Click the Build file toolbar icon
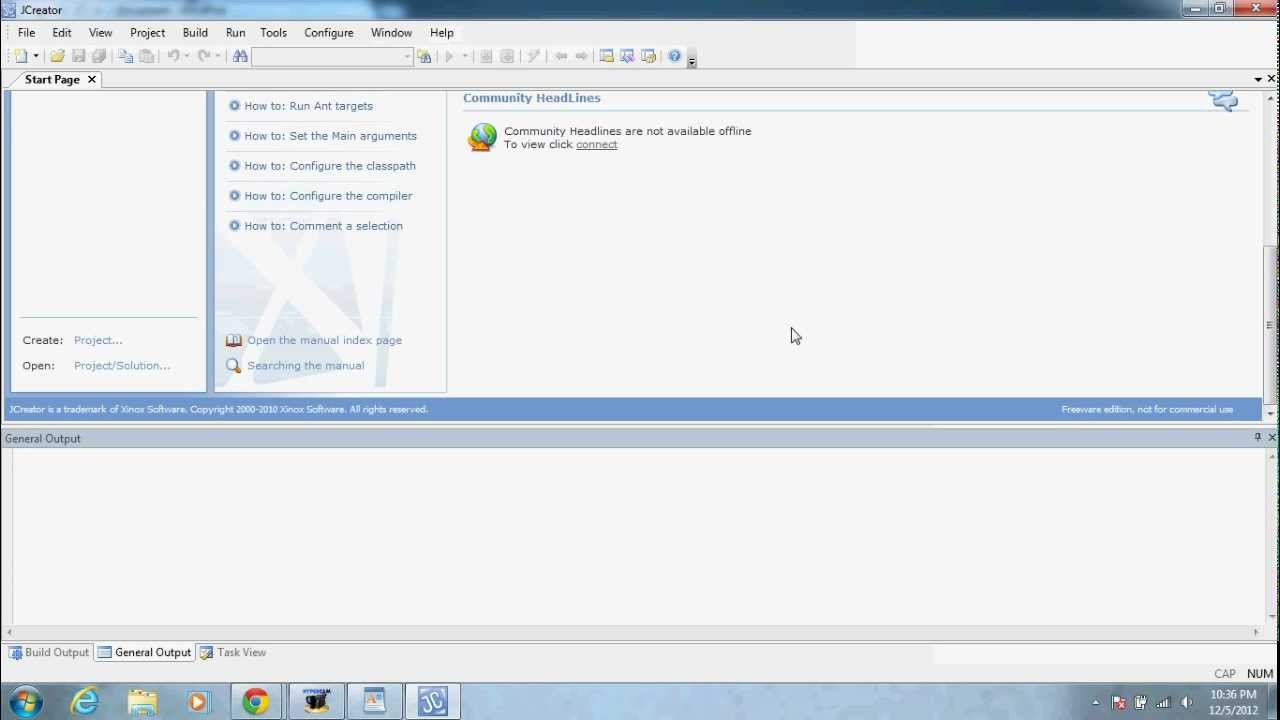This screenshot has height=720, width=1280. coord(486,57)
